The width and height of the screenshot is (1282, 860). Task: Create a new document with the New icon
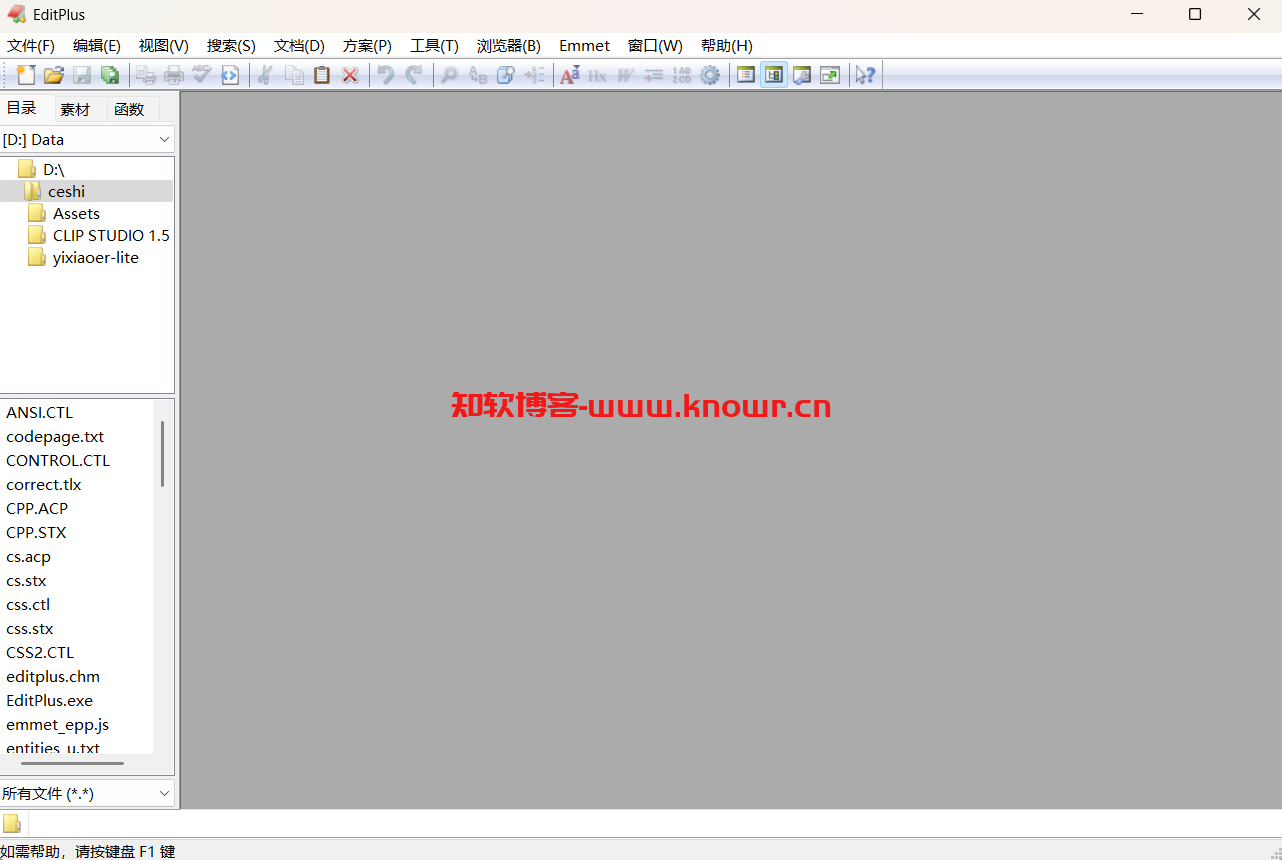click(26, 75)
